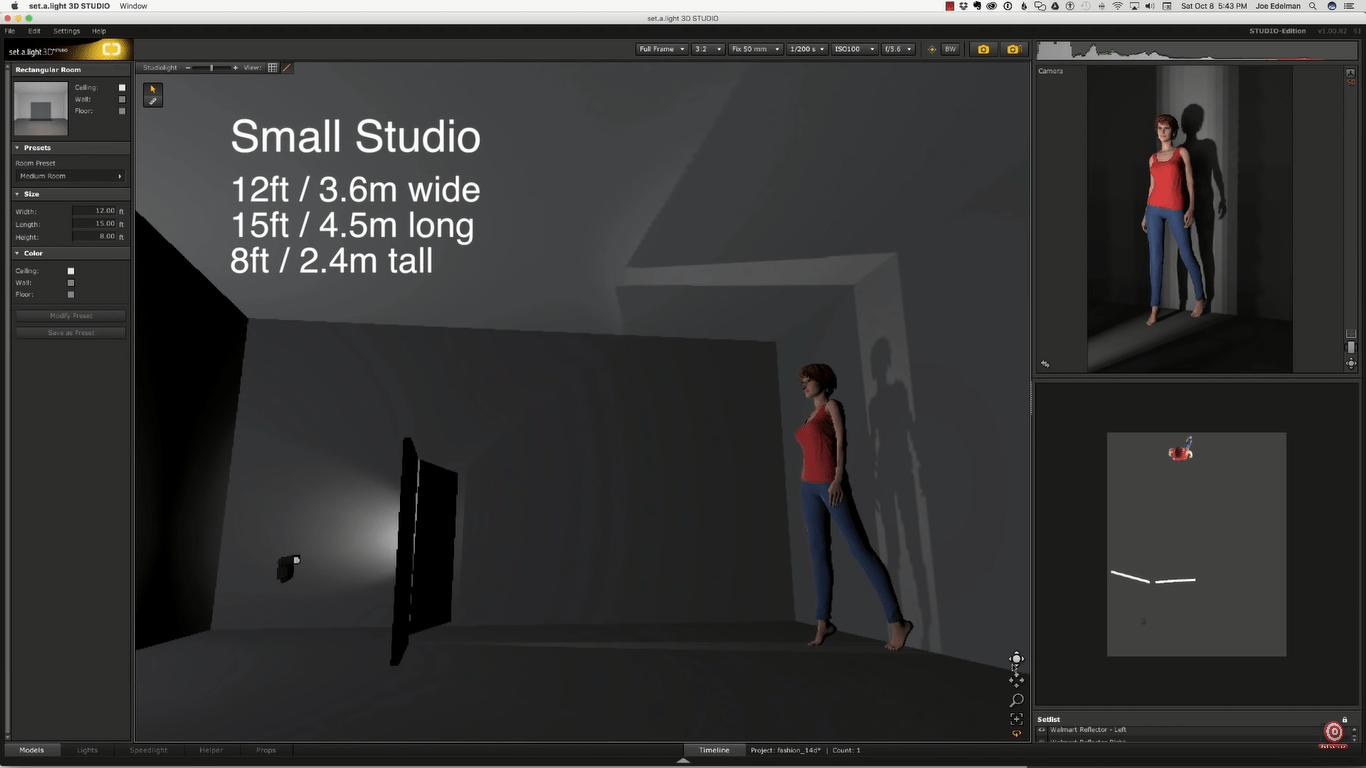
Task: Open the 1/200 s shutter speed dropdown
Action: (x=807, y=49)
